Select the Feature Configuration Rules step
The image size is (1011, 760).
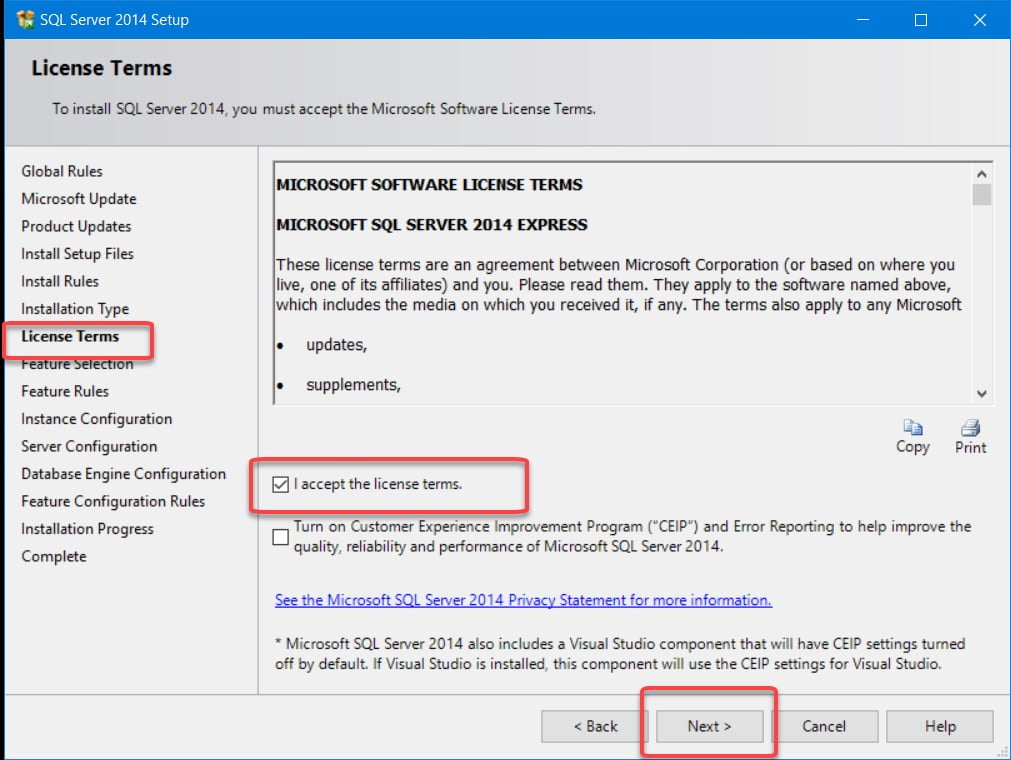click(113, 502)
